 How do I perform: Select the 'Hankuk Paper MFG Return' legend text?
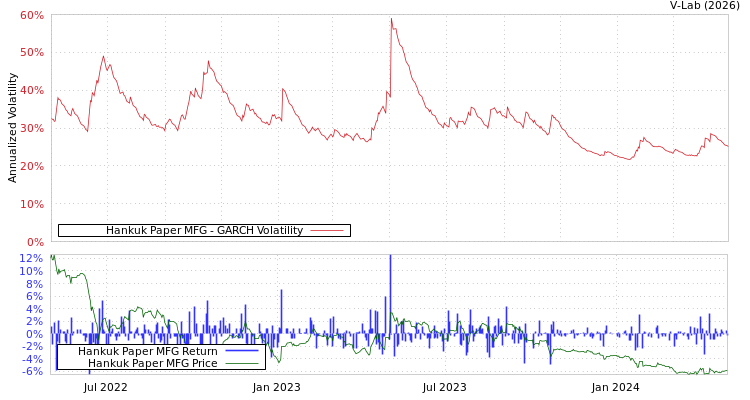147,351
